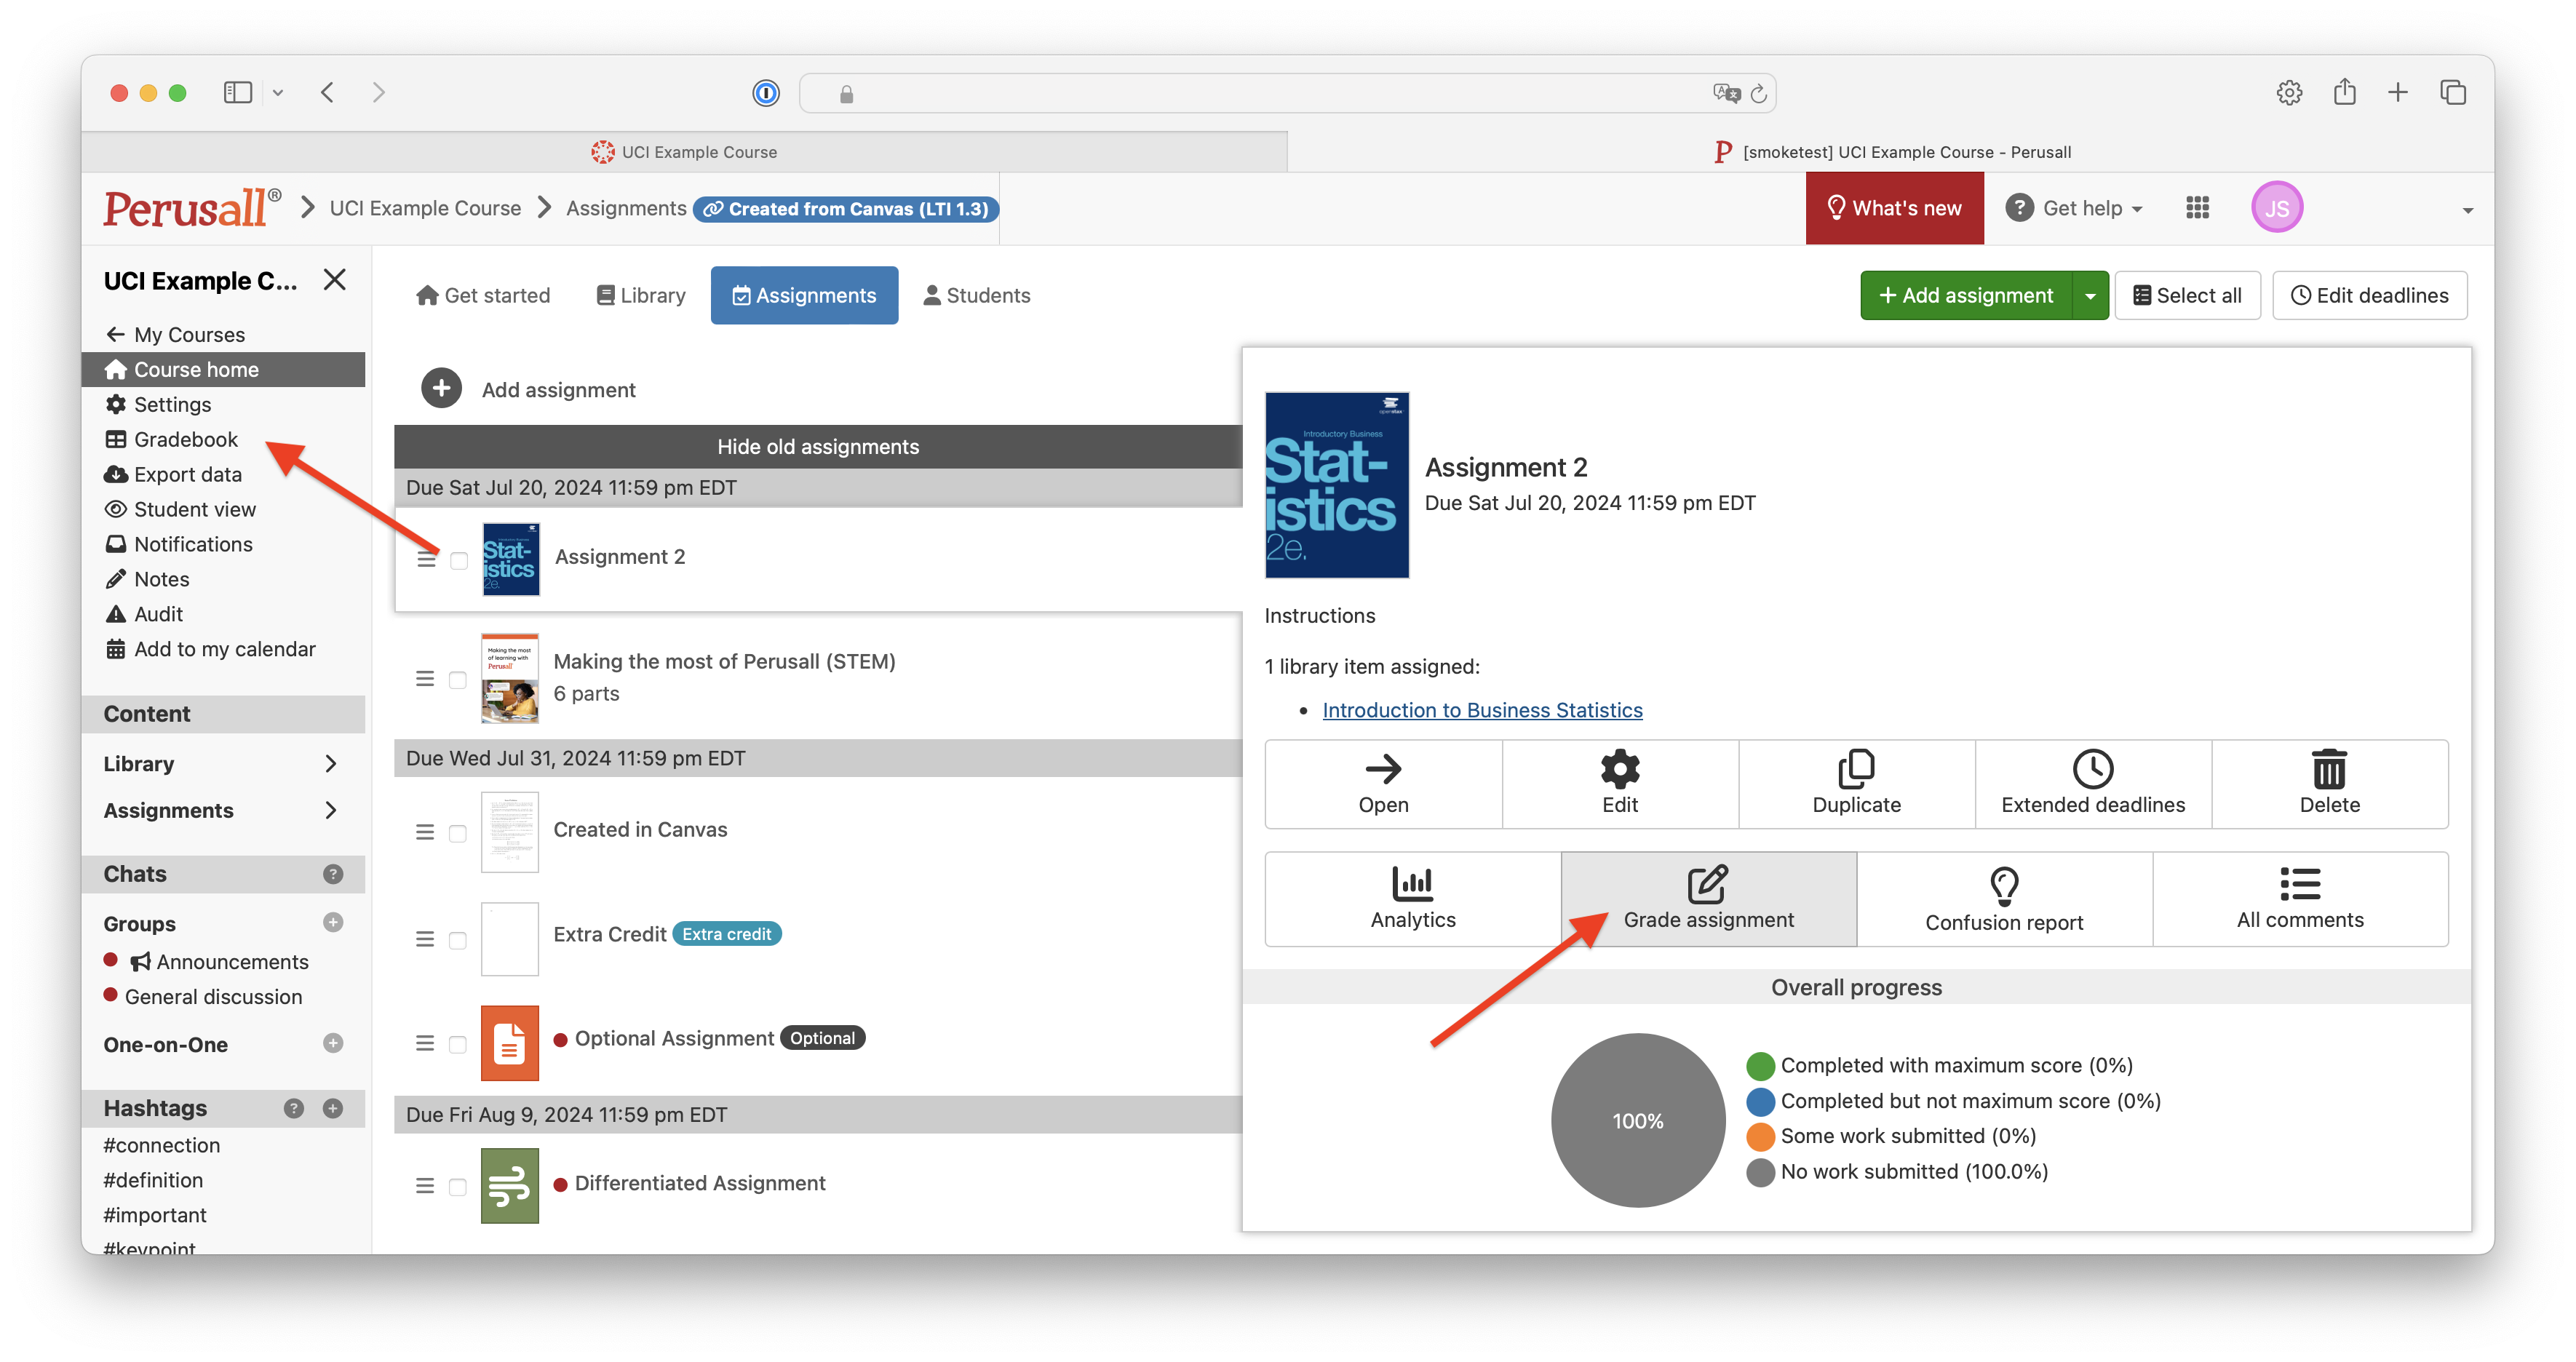Expand the Library section chevron
Screen dimensions: 2576x1362
(x=331, y=764)
